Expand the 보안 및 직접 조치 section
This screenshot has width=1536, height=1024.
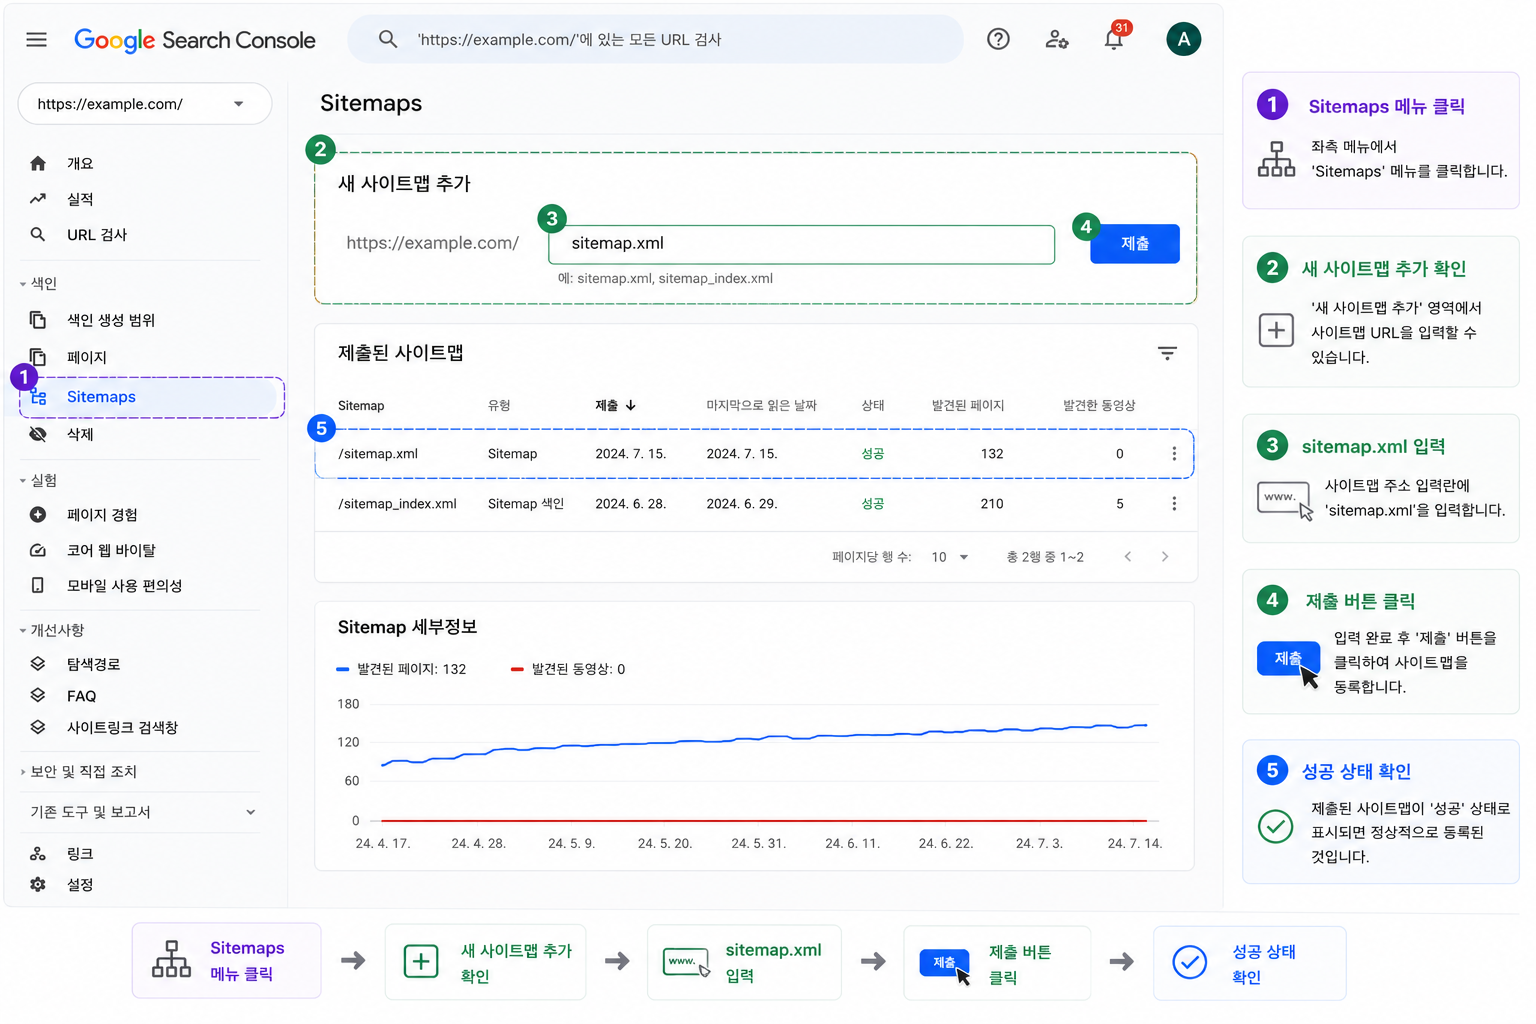[78, 772]
